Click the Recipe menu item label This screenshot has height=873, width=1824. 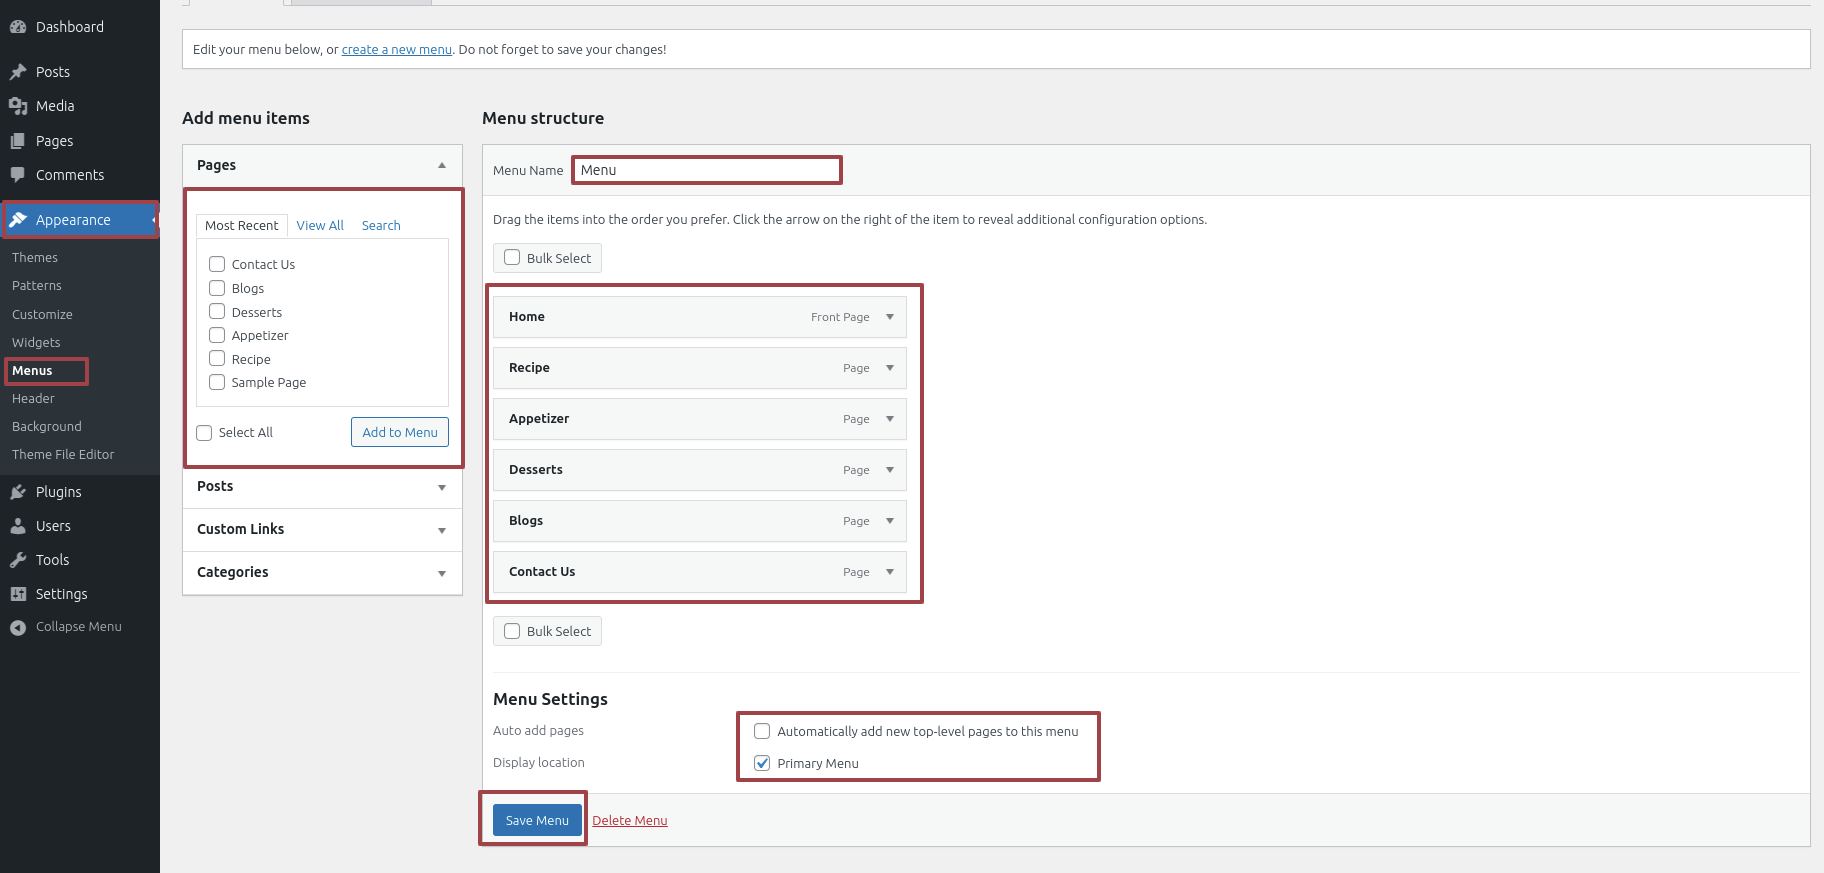coord(529,368)
